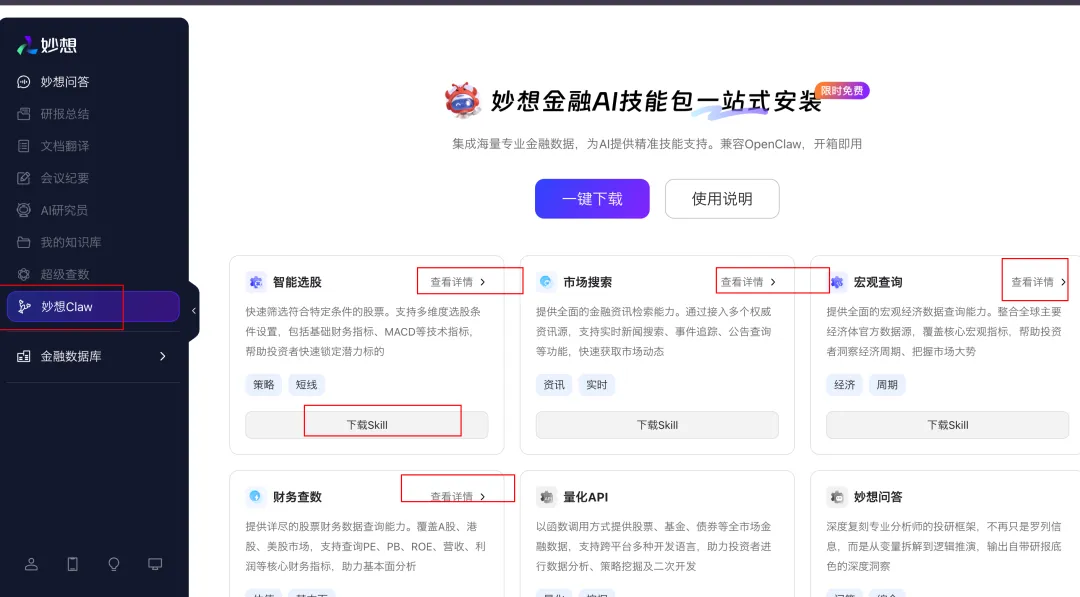Click the 市场搜索 card icon
The image size is (1080, 597).
(546, 282)
